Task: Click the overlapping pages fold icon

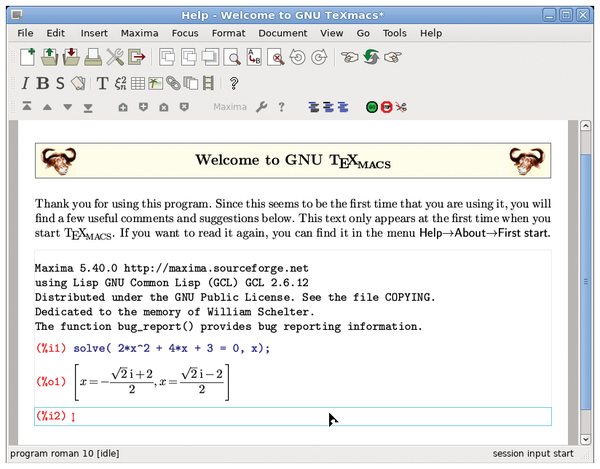Action: click(x=191, y=83)
